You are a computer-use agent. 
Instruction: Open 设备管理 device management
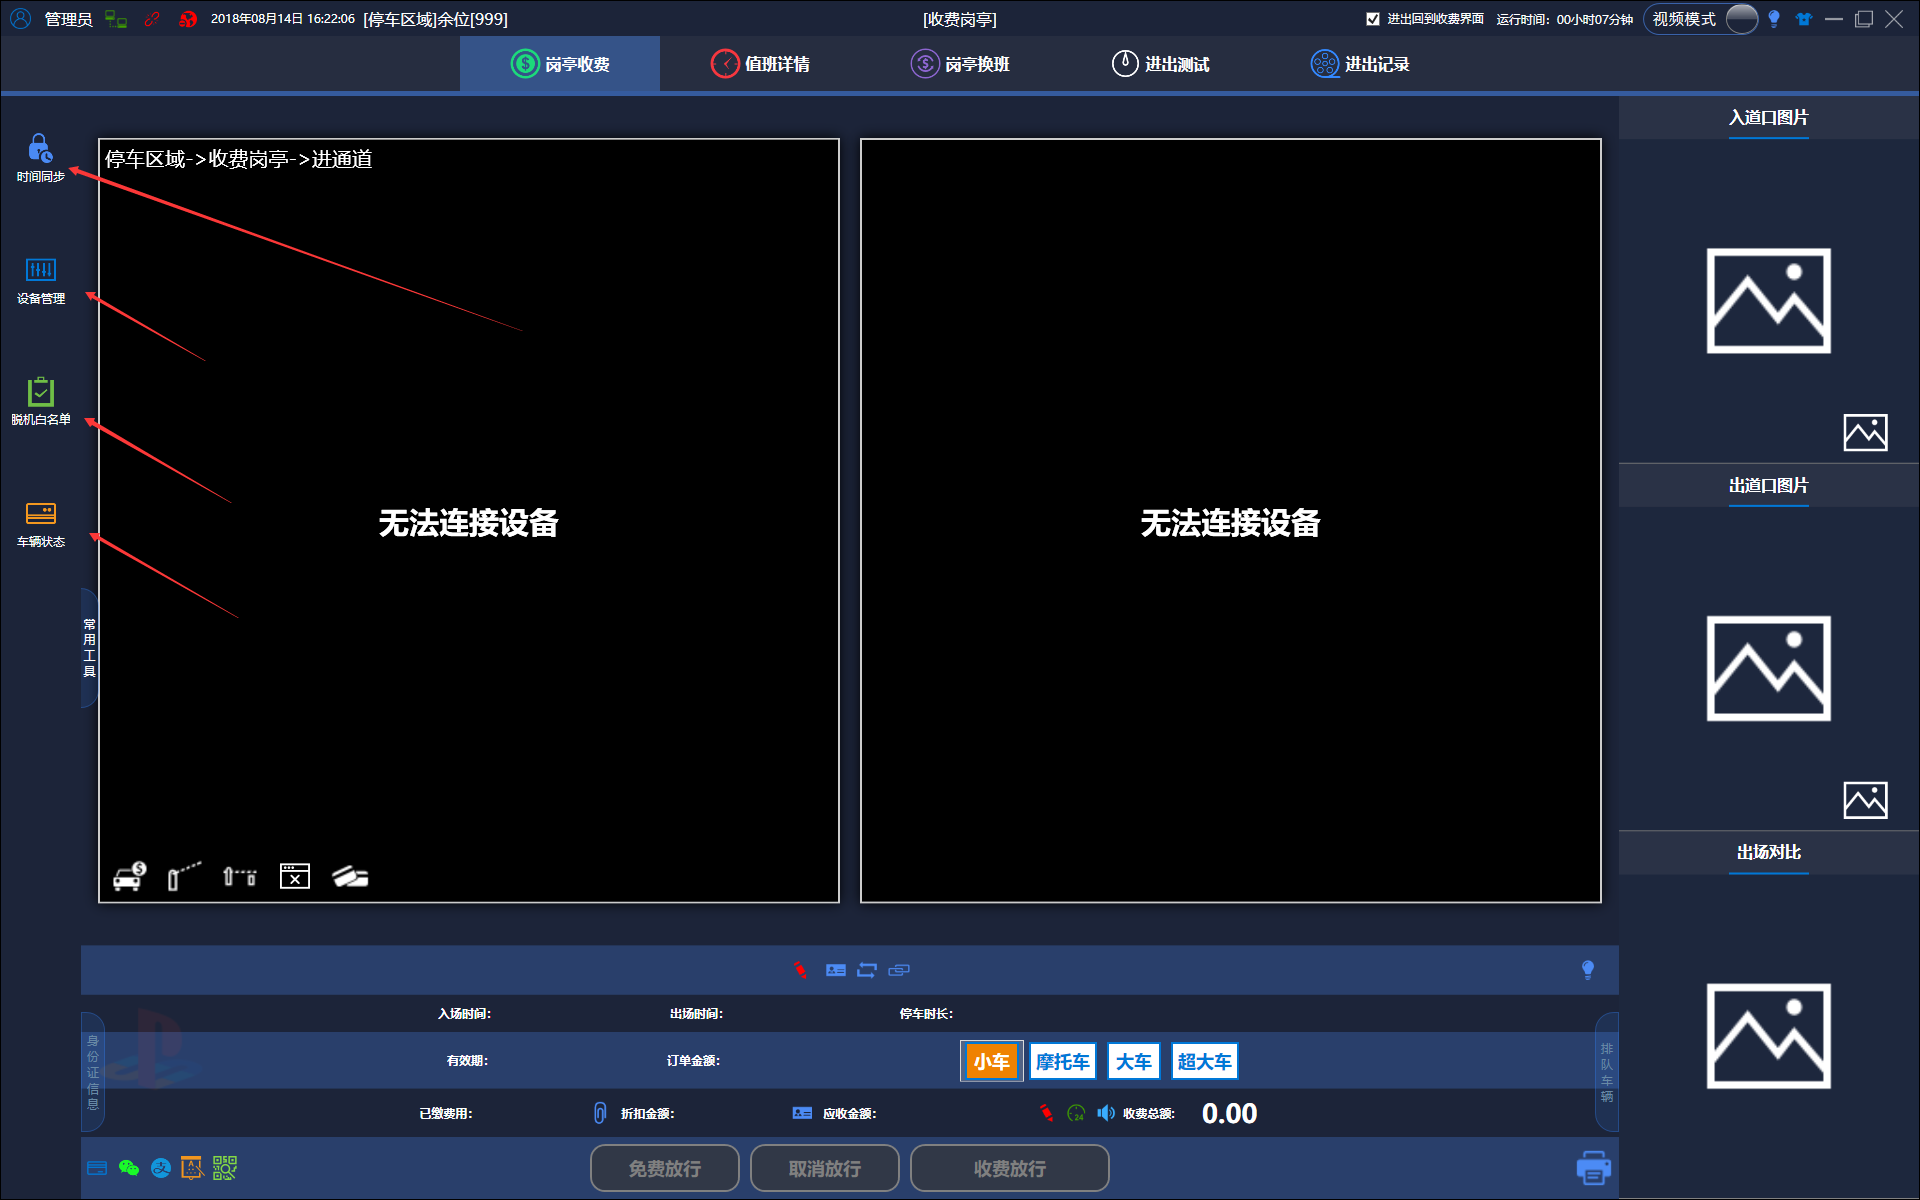pyautogui.click(x=40, y=281)
